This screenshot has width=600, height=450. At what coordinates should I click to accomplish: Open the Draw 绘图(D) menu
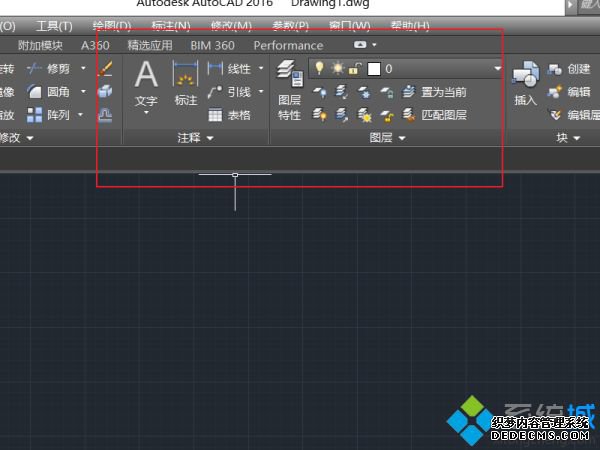112,26
